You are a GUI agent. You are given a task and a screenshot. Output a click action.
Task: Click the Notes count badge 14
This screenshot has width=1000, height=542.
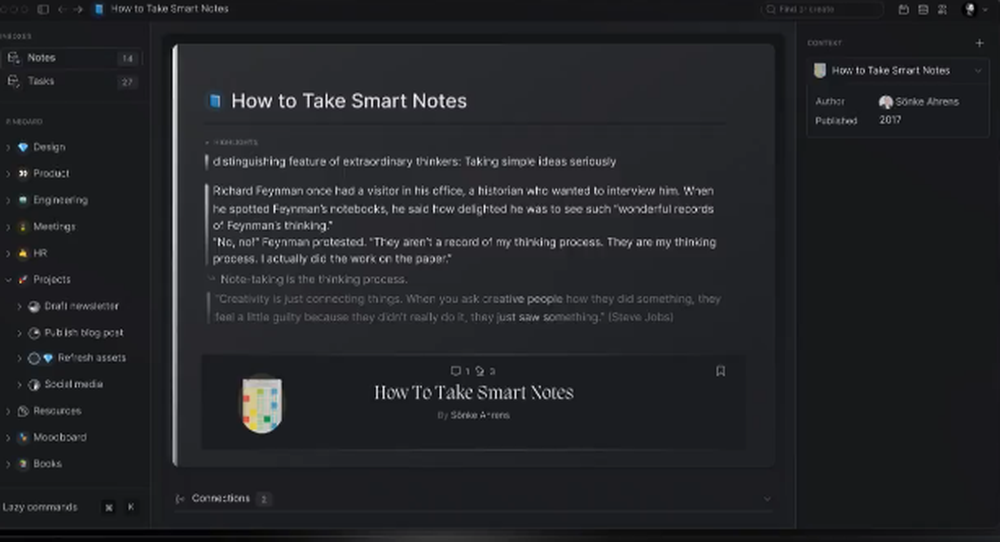(128, 59)
